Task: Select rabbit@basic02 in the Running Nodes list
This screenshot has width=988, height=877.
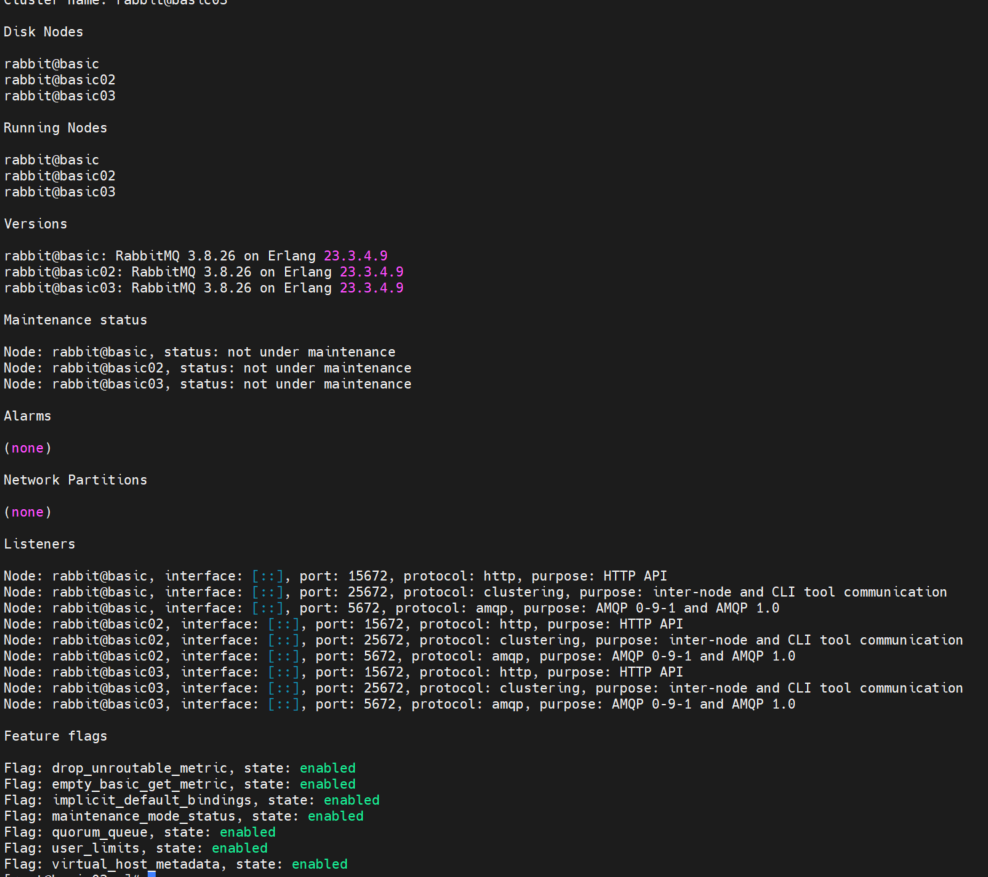Action: click(59, 176)
